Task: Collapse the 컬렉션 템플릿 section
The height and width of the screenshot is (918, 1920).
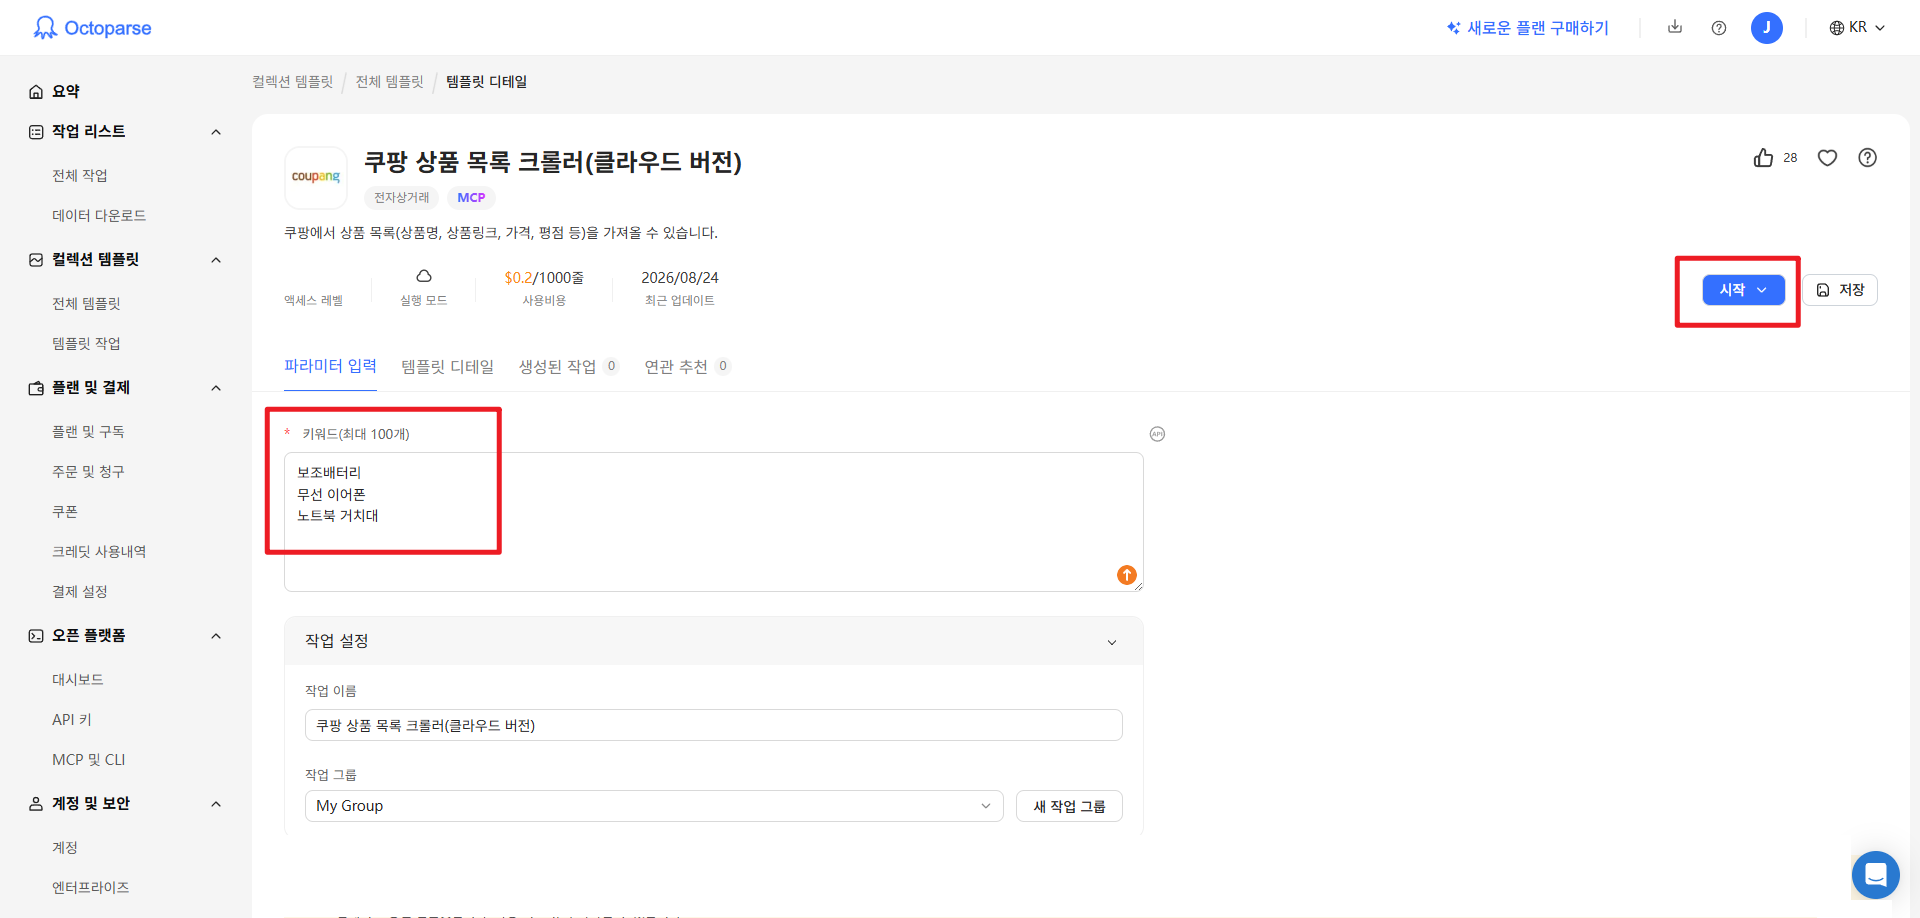Action: 216,260
